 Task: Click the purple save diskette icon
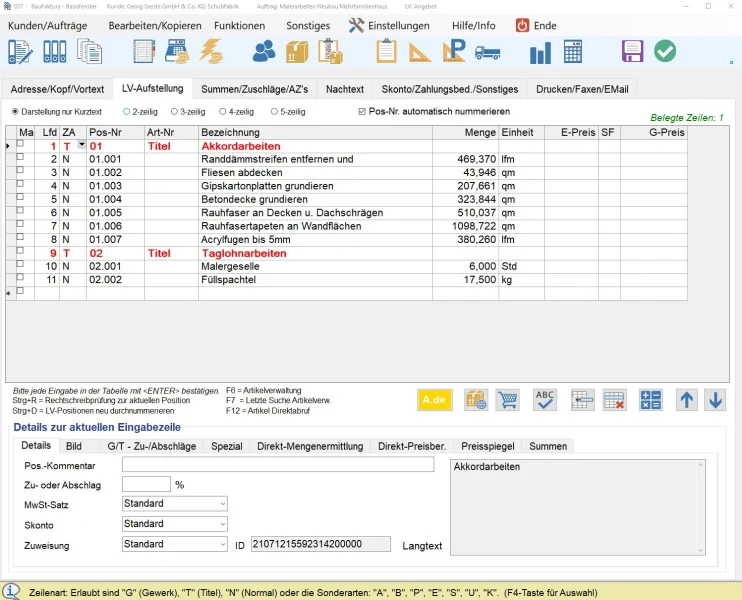(632, 52)
